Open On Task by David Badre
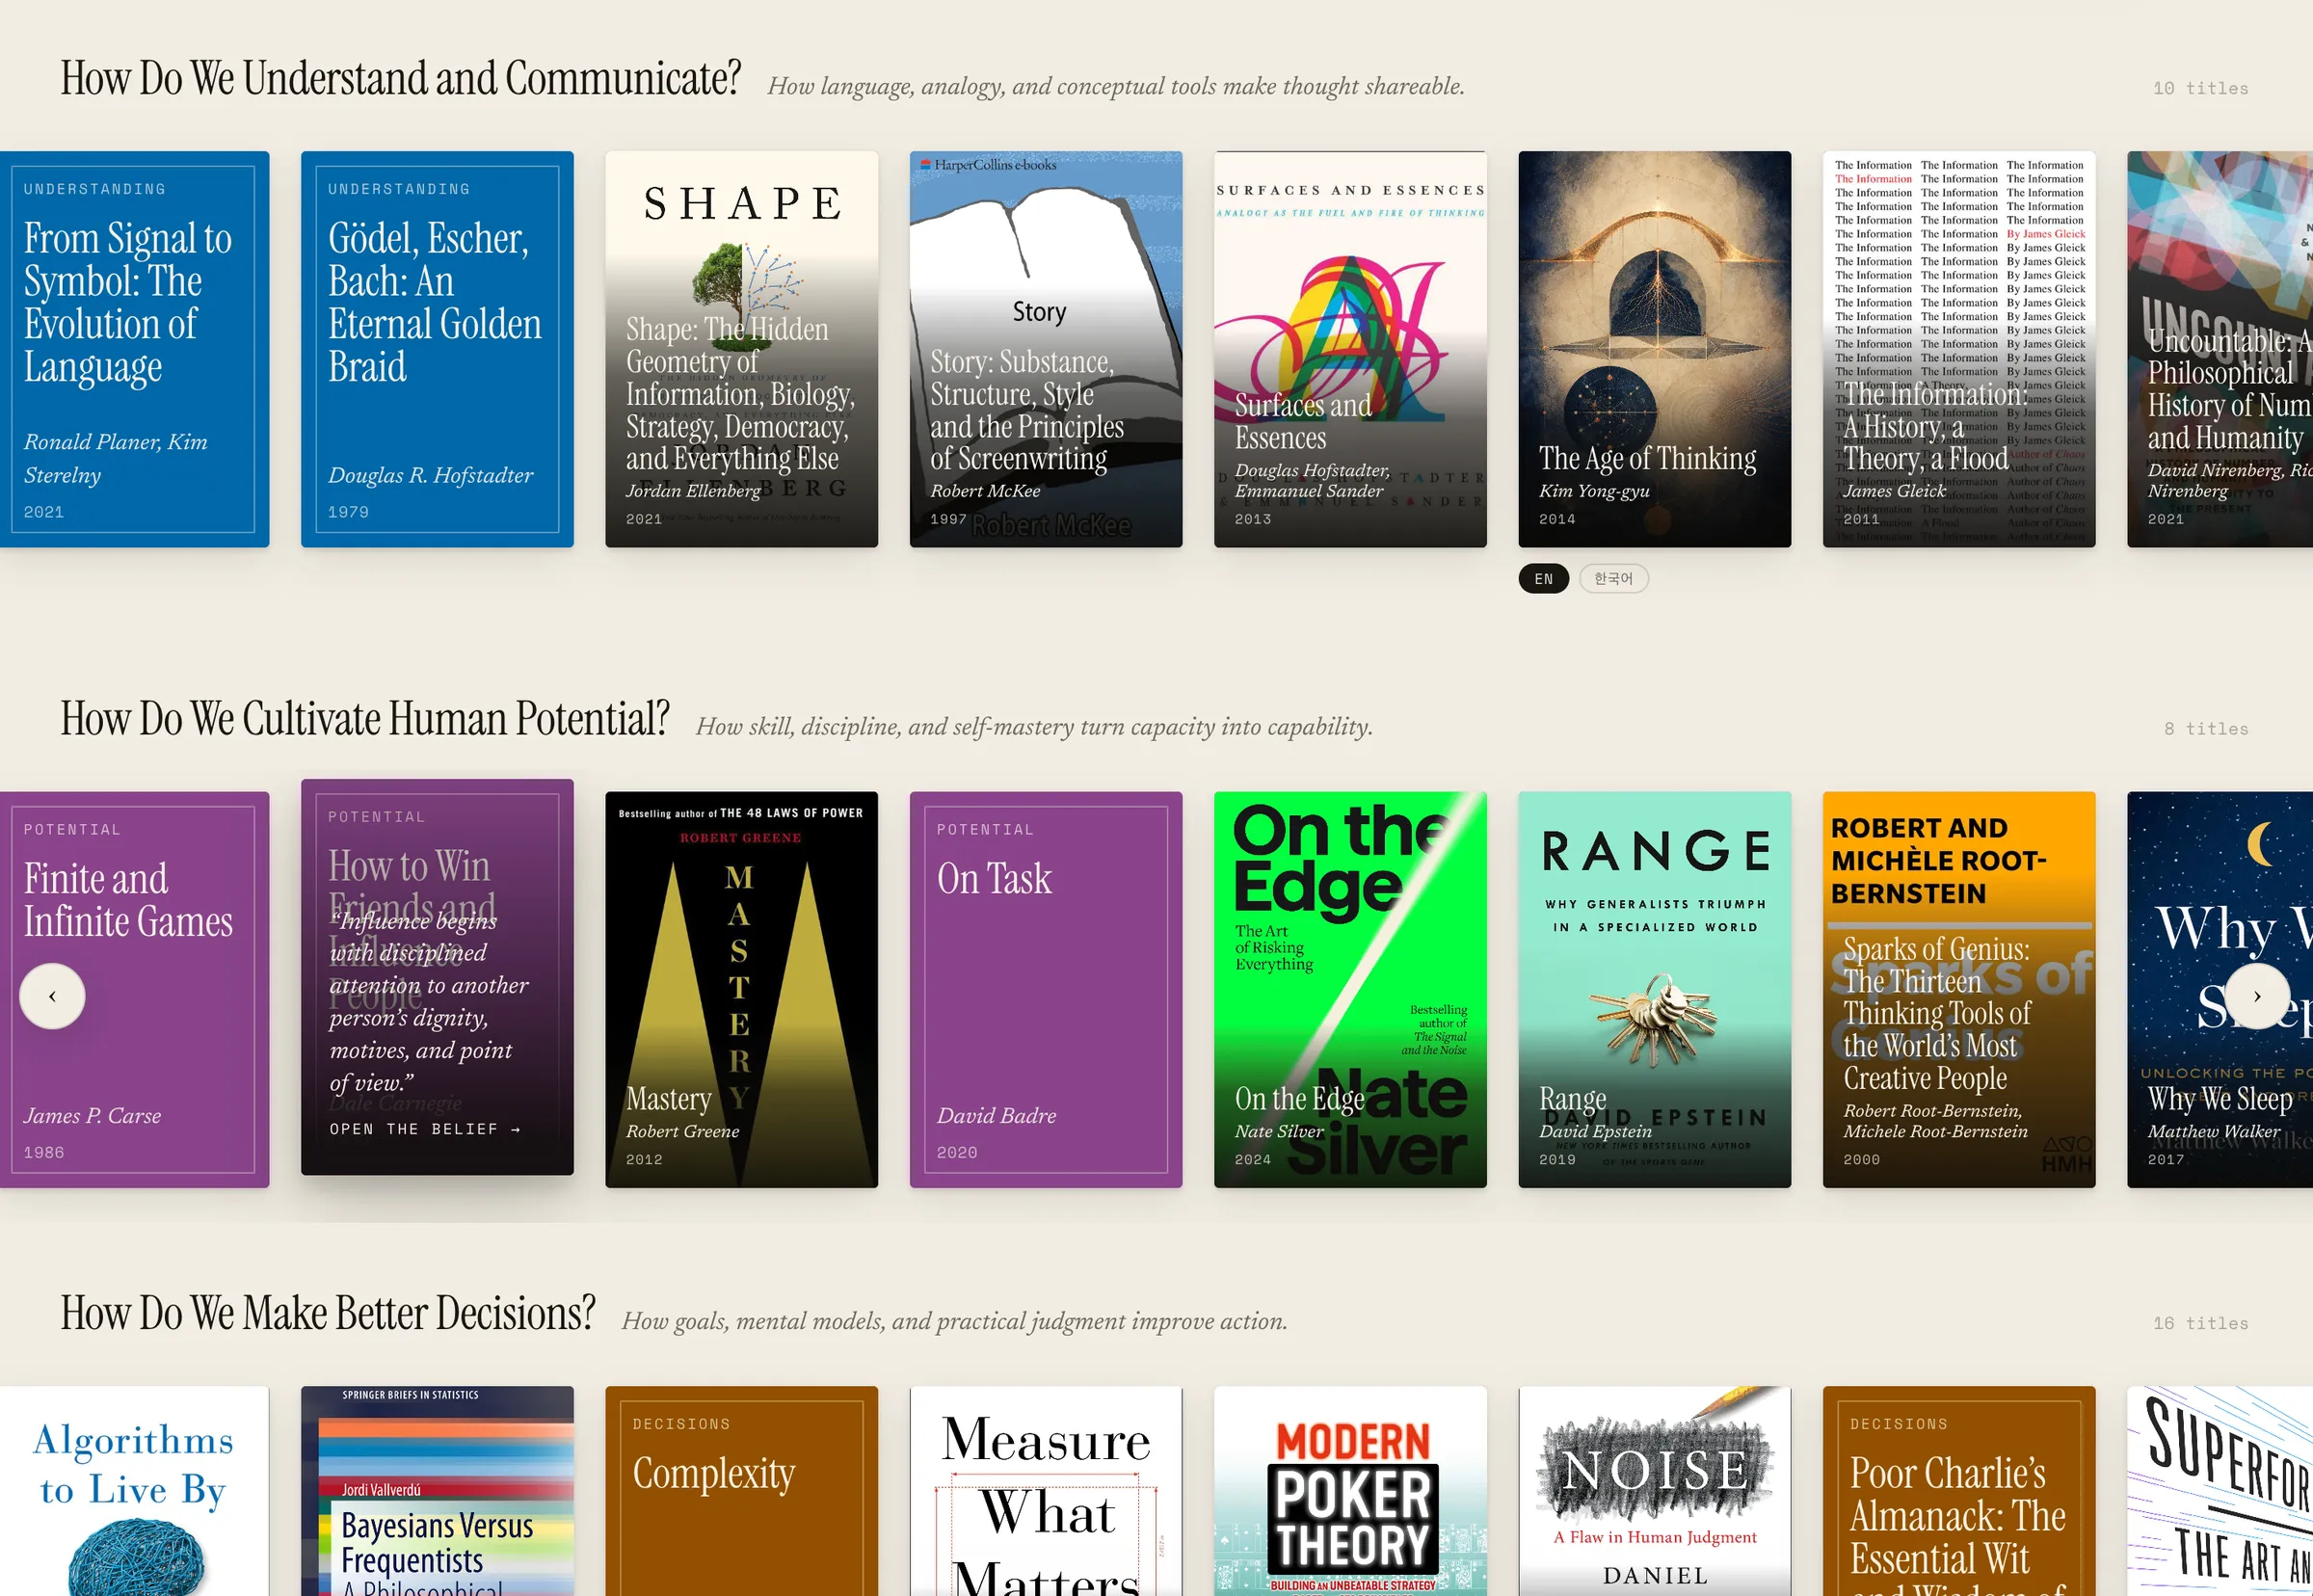The image size is (2313, 1596). tap(1046, 990)
